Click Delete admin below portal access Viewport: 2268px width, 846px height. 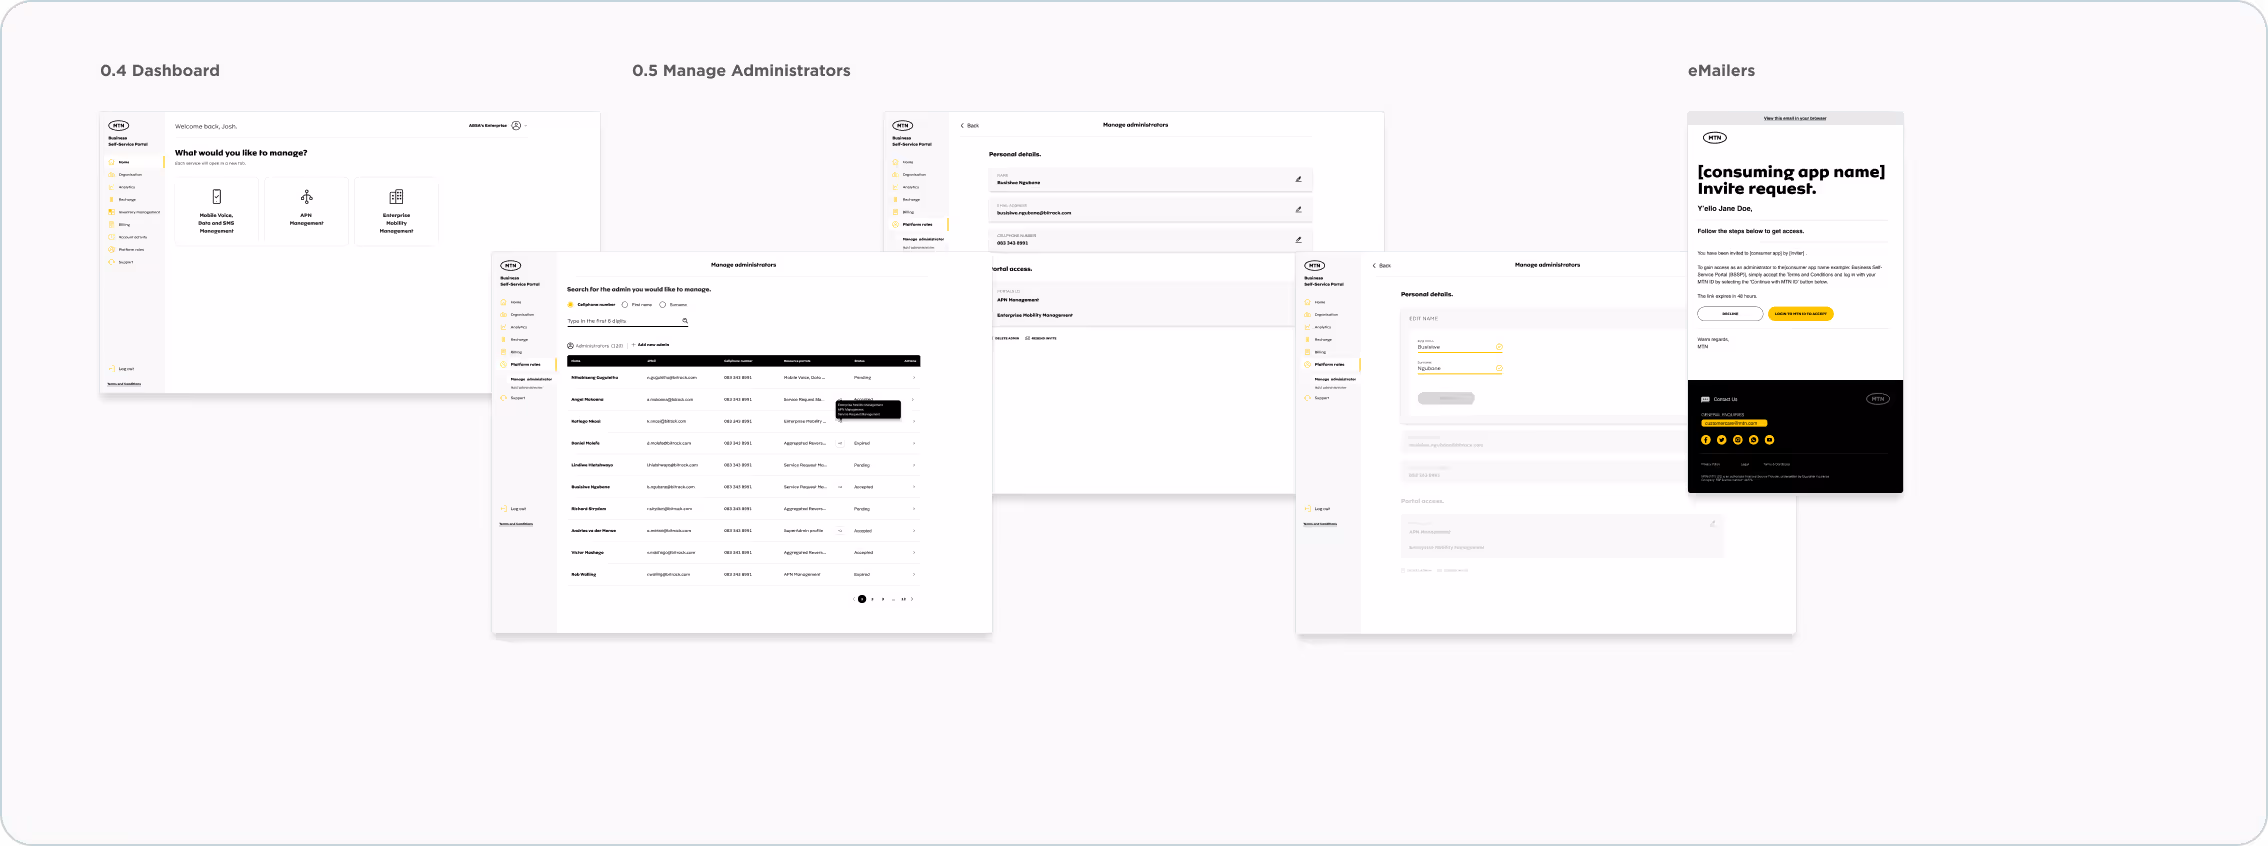pyautogui.click(x=1005, y=339)
